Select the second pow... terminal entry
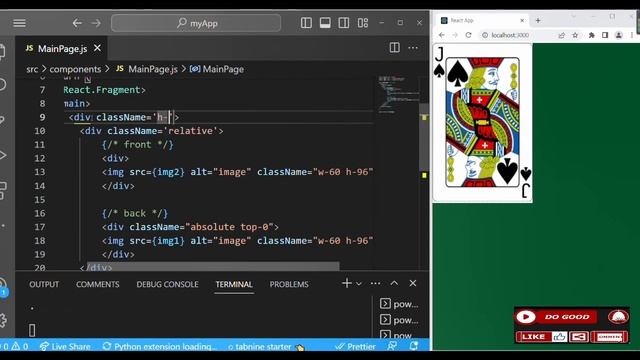 point(399,320)
